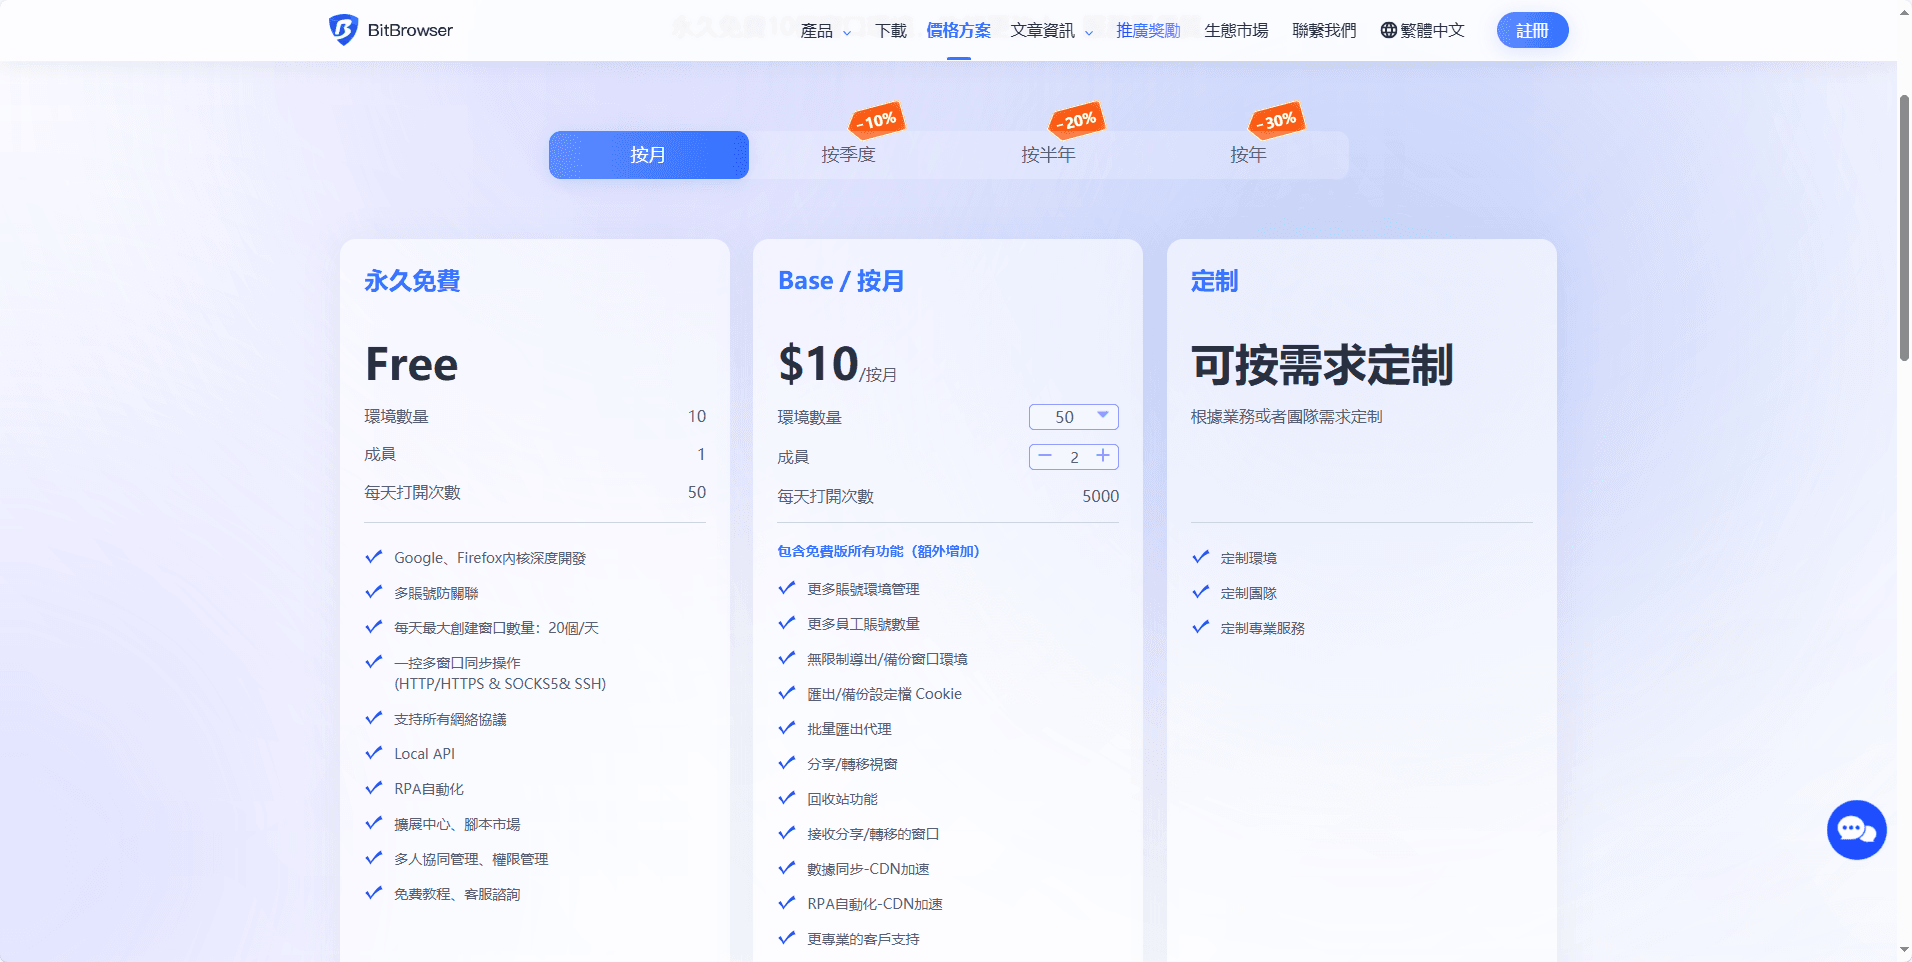
Task: Expand the 文章資訊 dropdown menu
Action: point(1048,30)
